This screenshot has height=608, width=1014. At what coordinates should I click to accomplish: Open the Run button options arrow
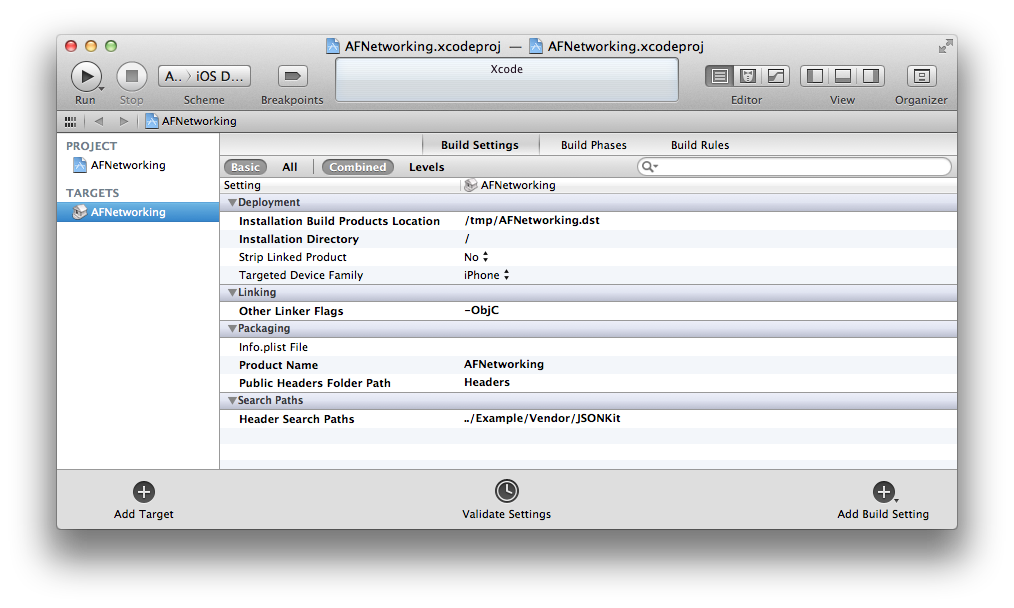[x=102, y=89]
